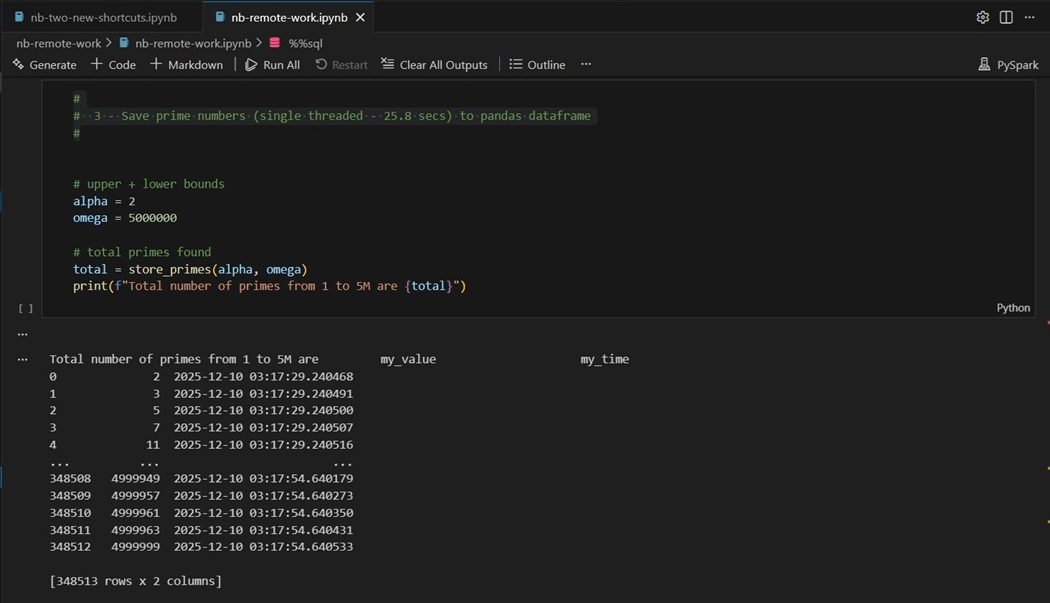Open notebook settings gear icon
Image resolution: width=1050 pixels, height=603 pixels.
click(982, 17)
